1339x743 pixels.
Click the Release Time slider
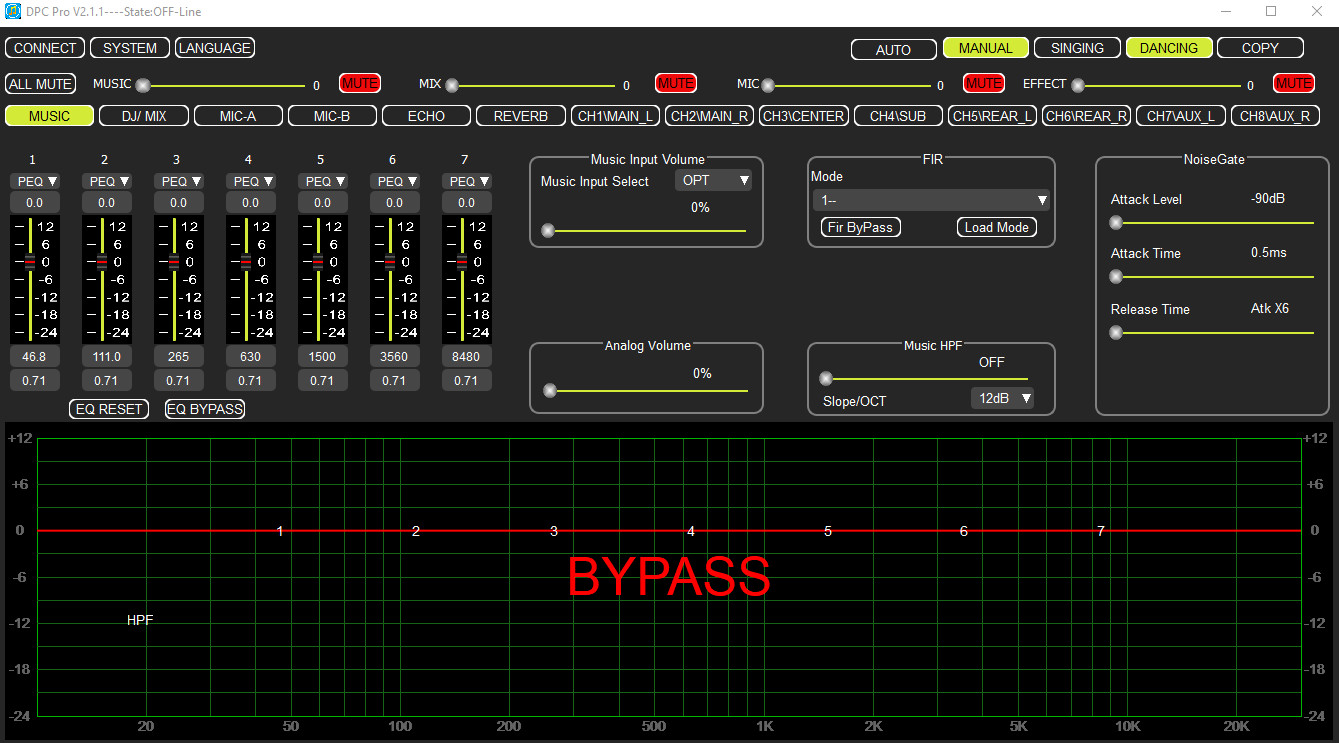point(1212,332)
